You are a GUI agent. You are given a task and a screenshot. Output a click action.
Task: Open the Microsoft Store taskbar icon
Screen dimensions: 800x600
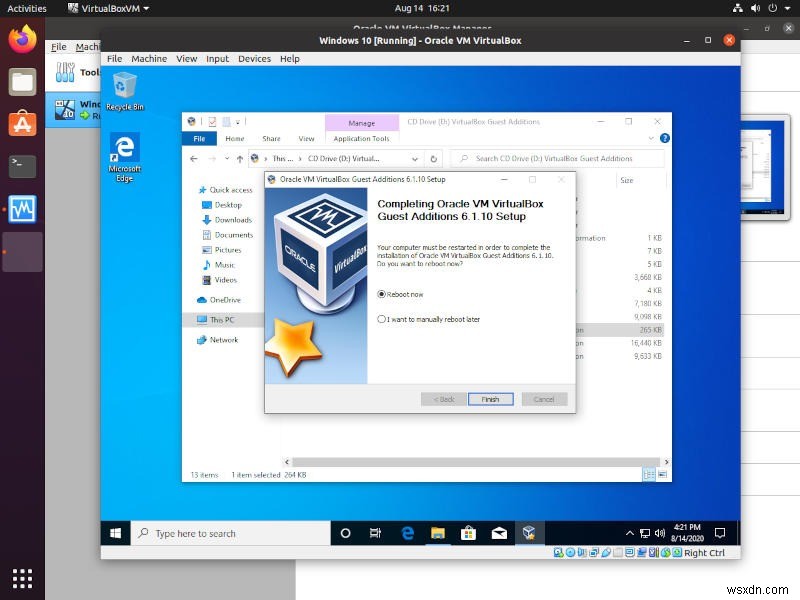pyautogui.click(x=468, y=533)
